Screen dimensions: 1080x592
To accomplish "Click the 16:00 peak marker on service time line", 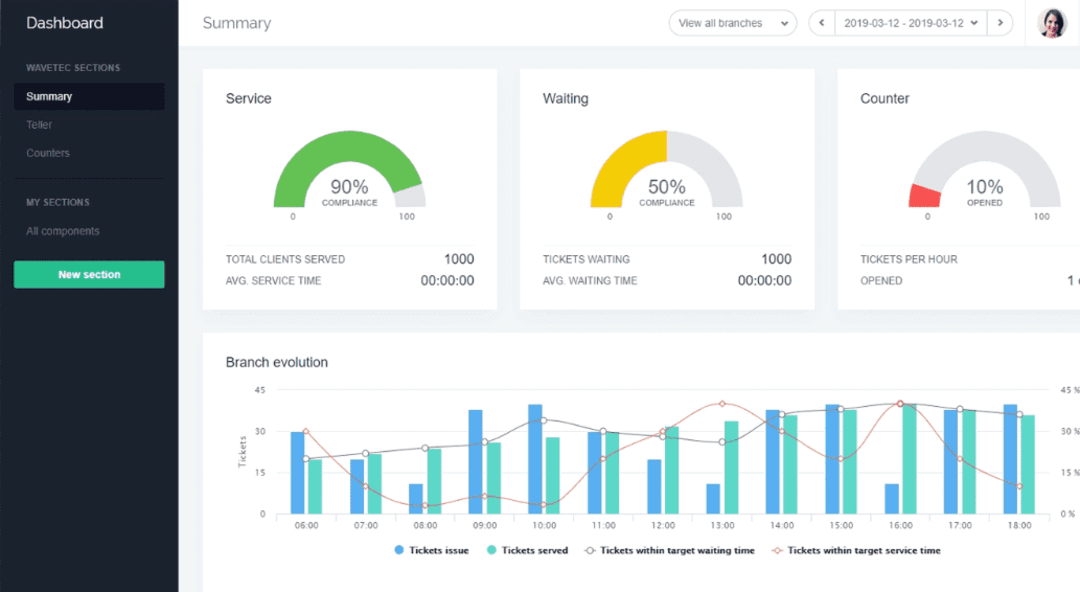I will click(x=899, y=404).
